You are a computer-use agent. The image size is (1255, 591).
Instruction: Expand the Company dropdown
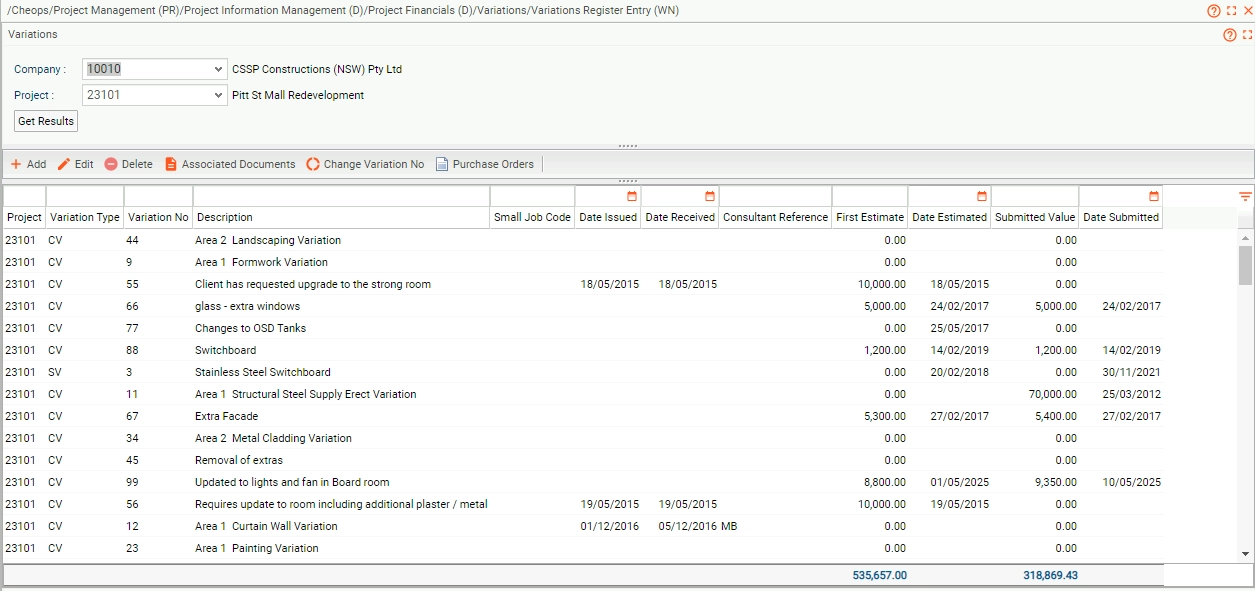click(219, 70)
